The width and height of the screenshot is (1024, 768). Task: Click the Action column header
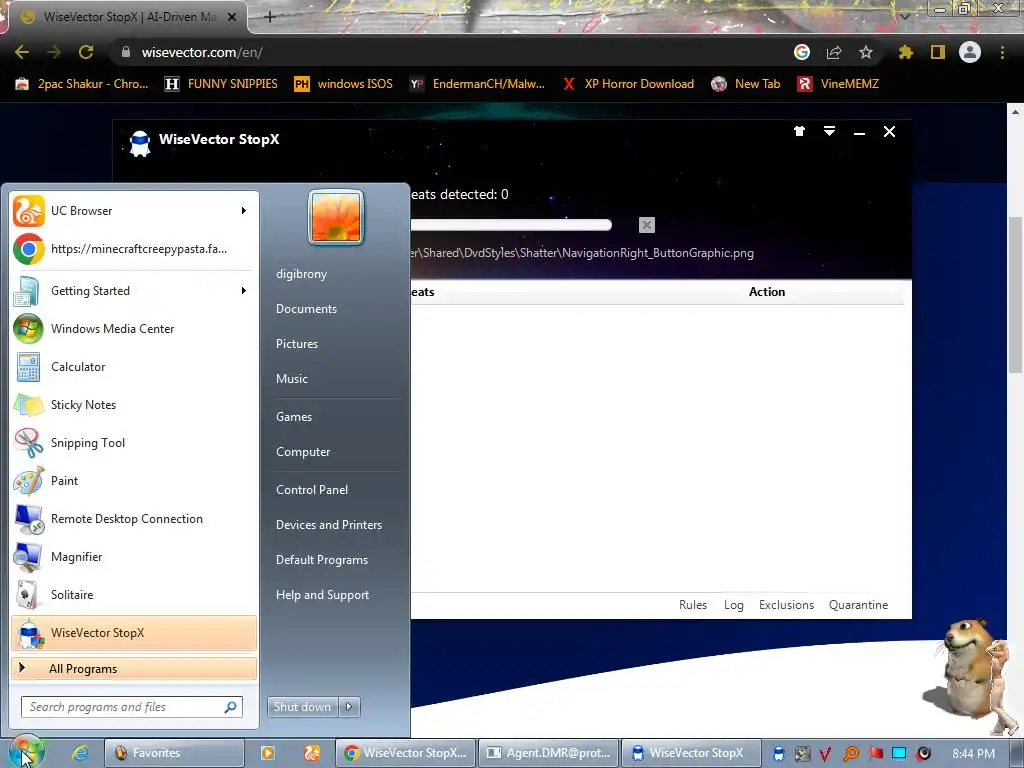pos(767,292)
